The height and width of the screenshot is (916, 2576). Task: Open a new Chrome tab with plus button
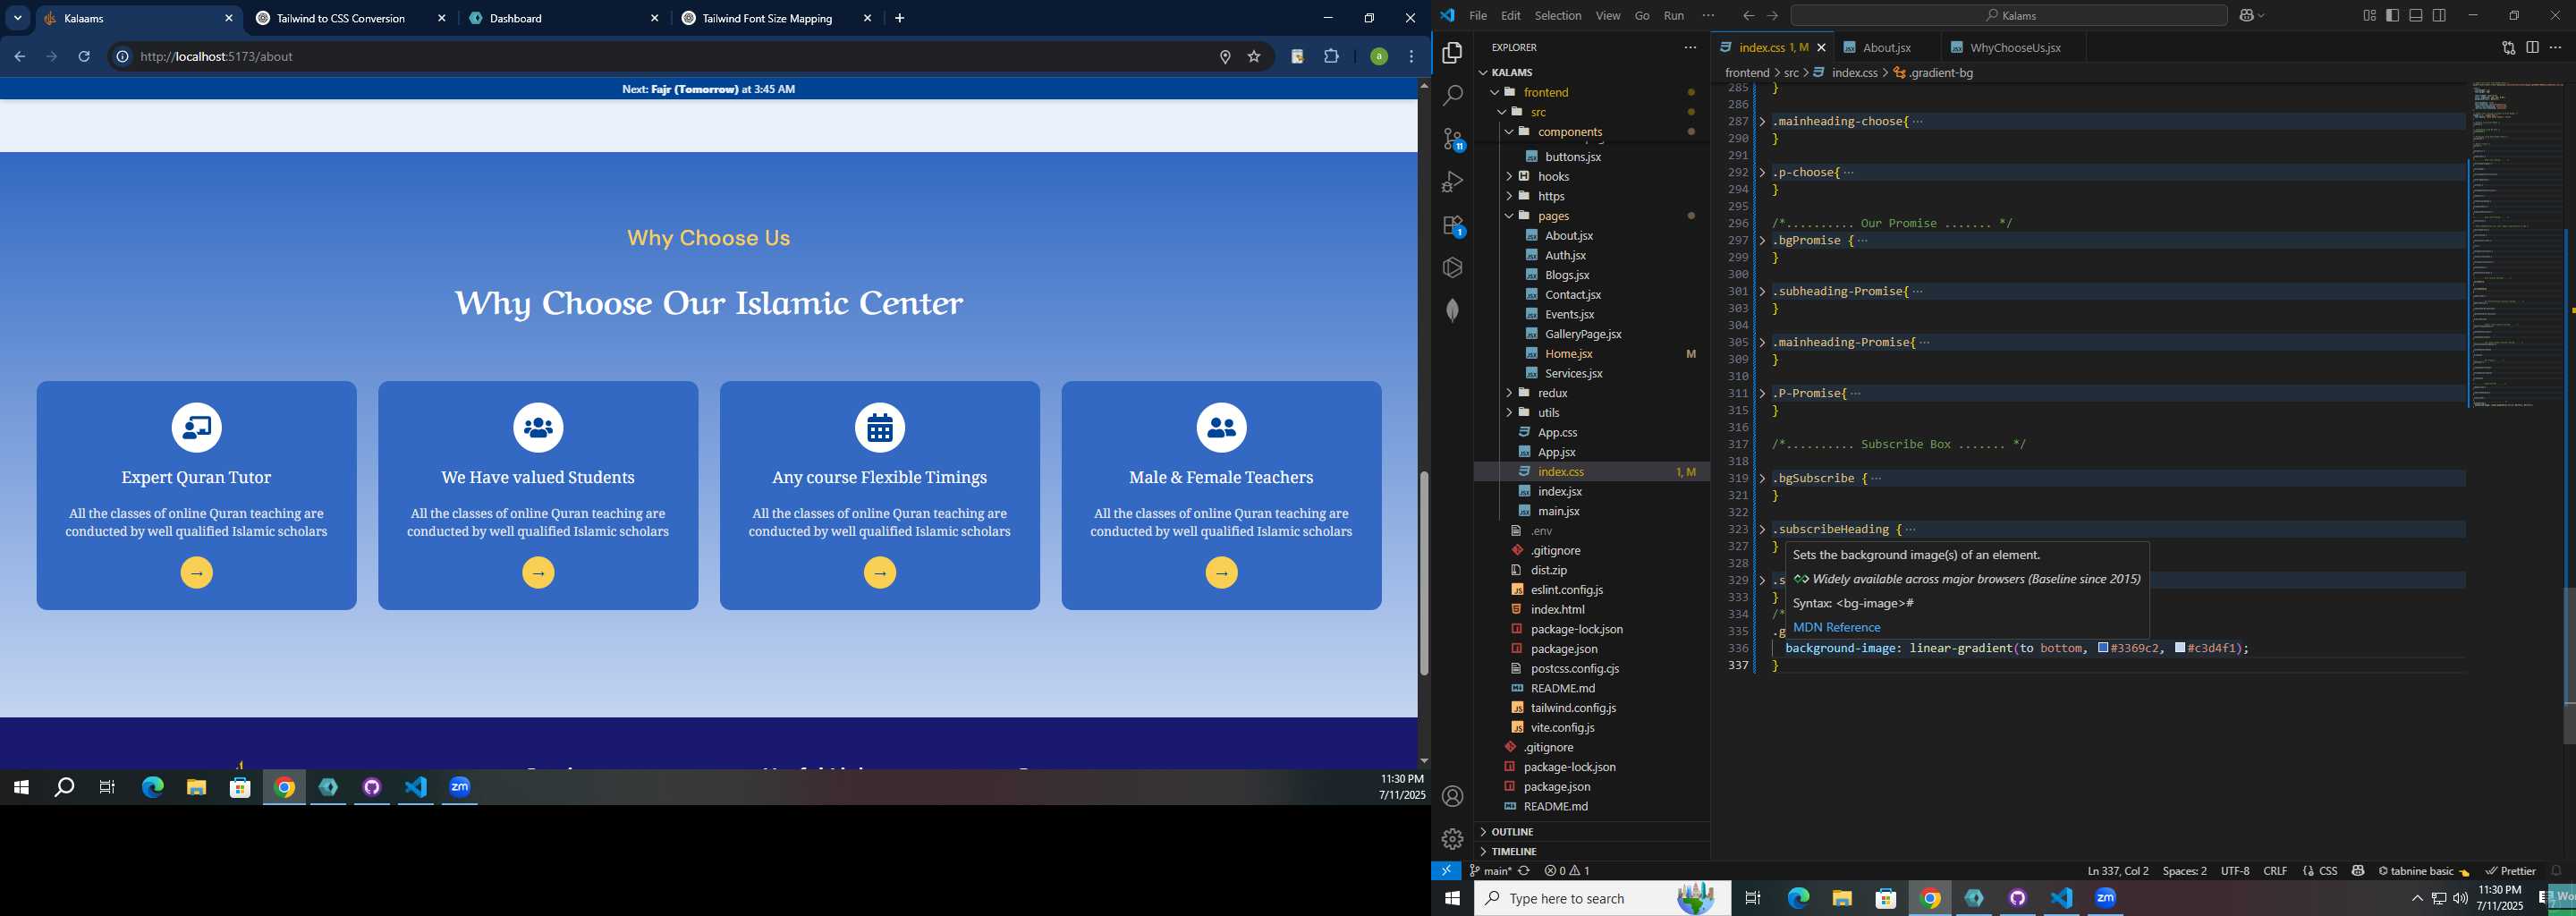click(899, 18)
